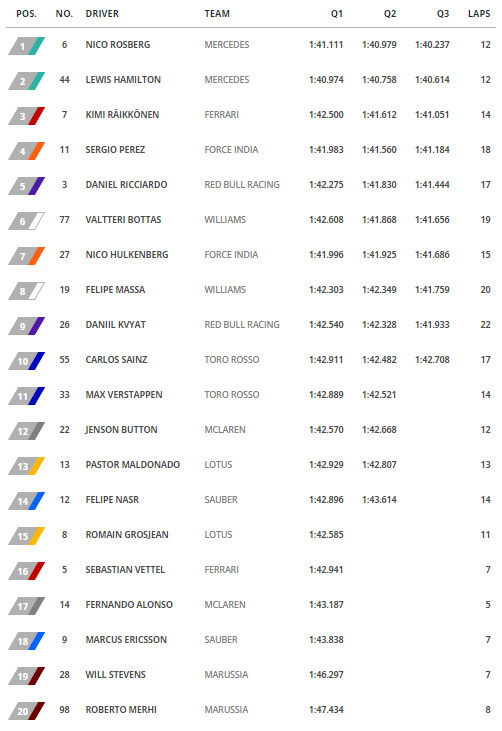Select driver name Nico Rosberg
This screenshot has width=502, height=731.
point(118,45)
